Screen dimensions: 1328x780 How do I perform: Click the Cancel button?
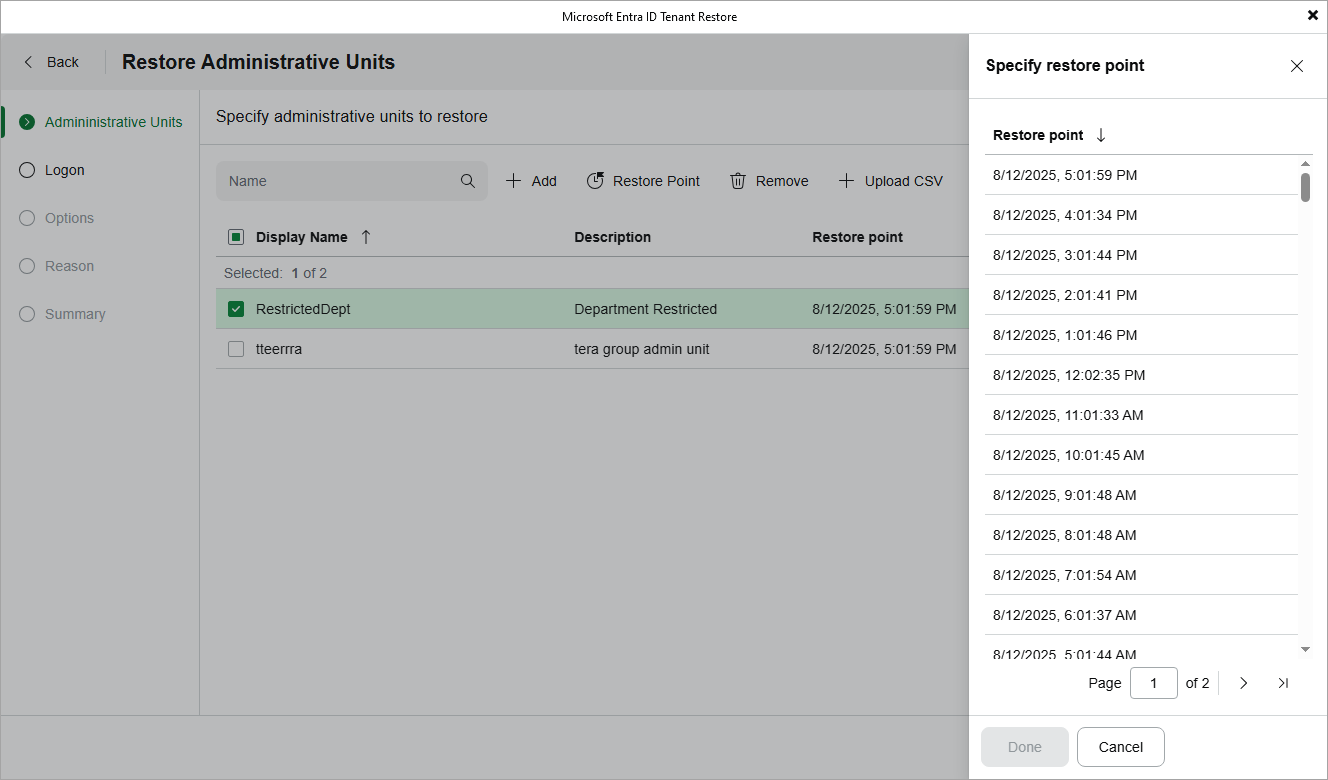1120,747
